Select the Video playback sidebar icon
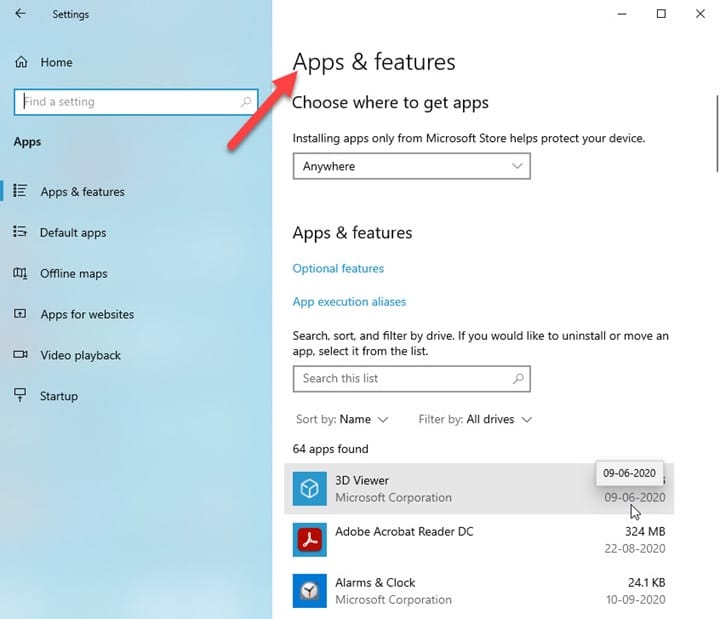Screen dimensions: 720x619 pyautogui.click(x=20, y=355)
